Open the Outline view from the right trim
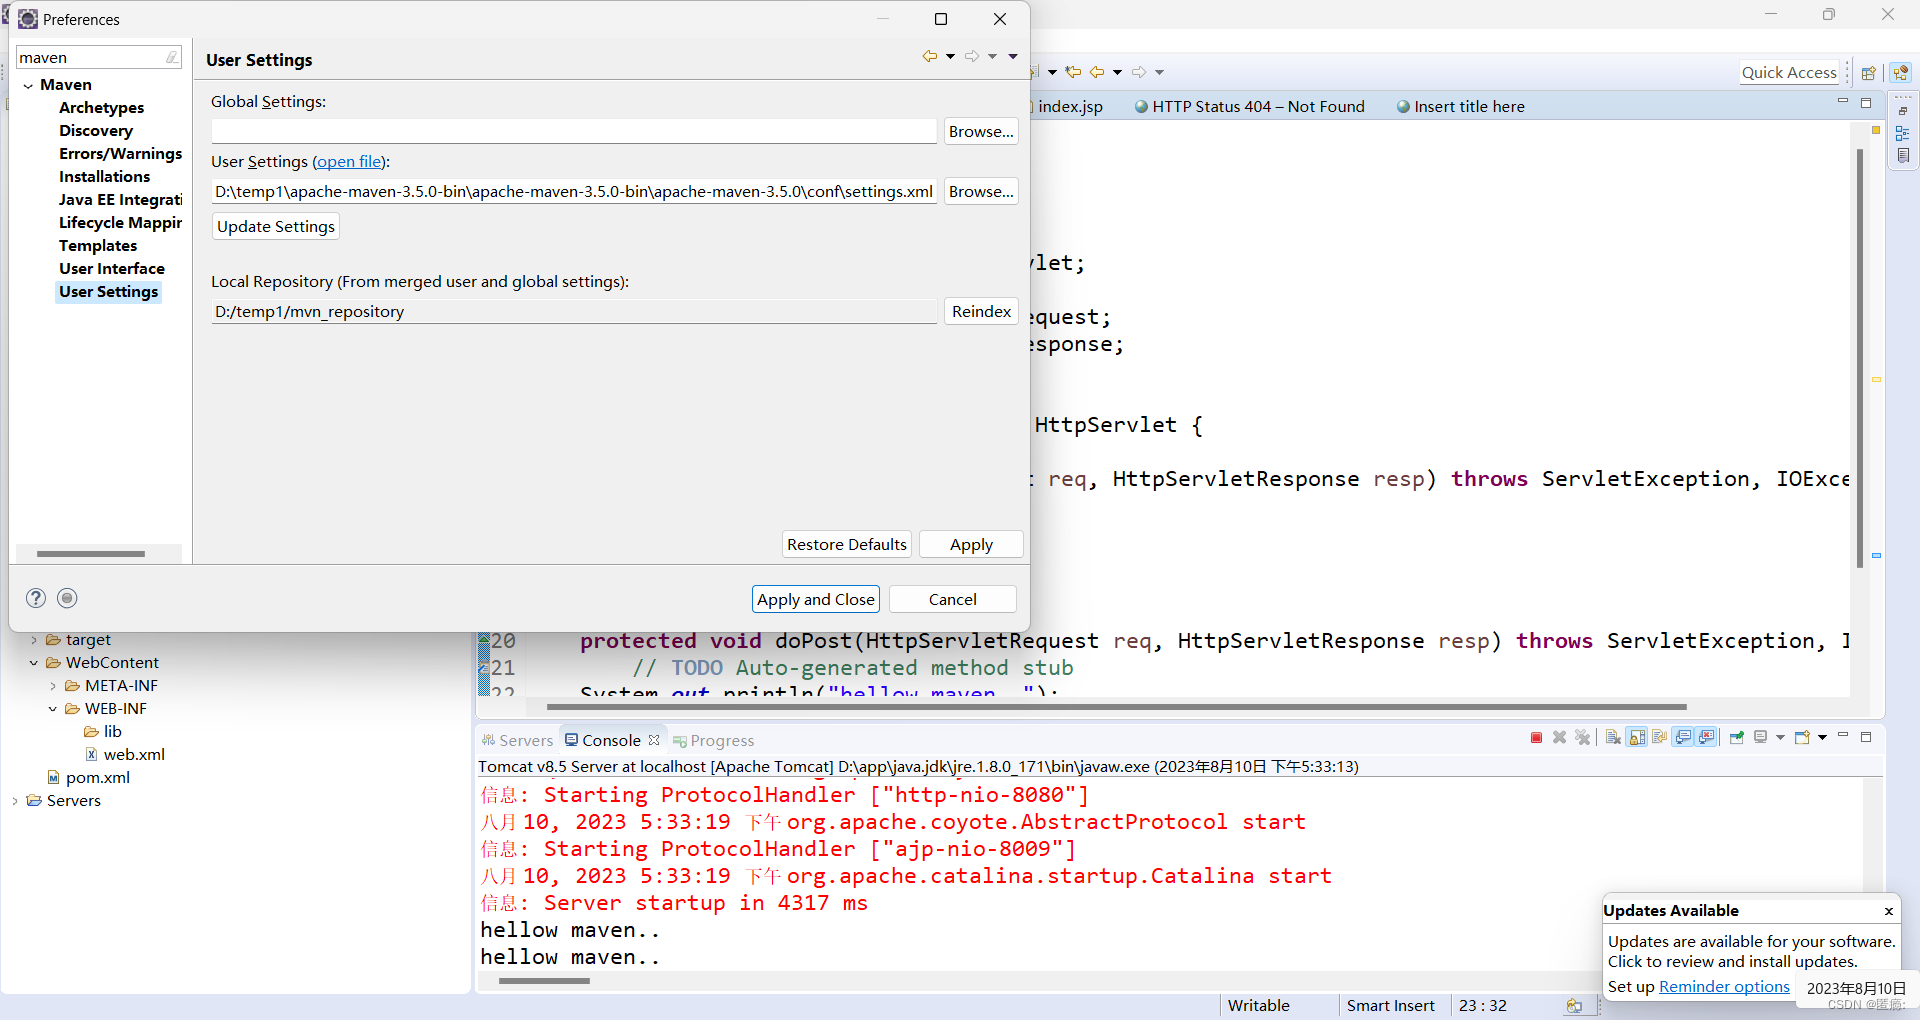 [1903, 133]
